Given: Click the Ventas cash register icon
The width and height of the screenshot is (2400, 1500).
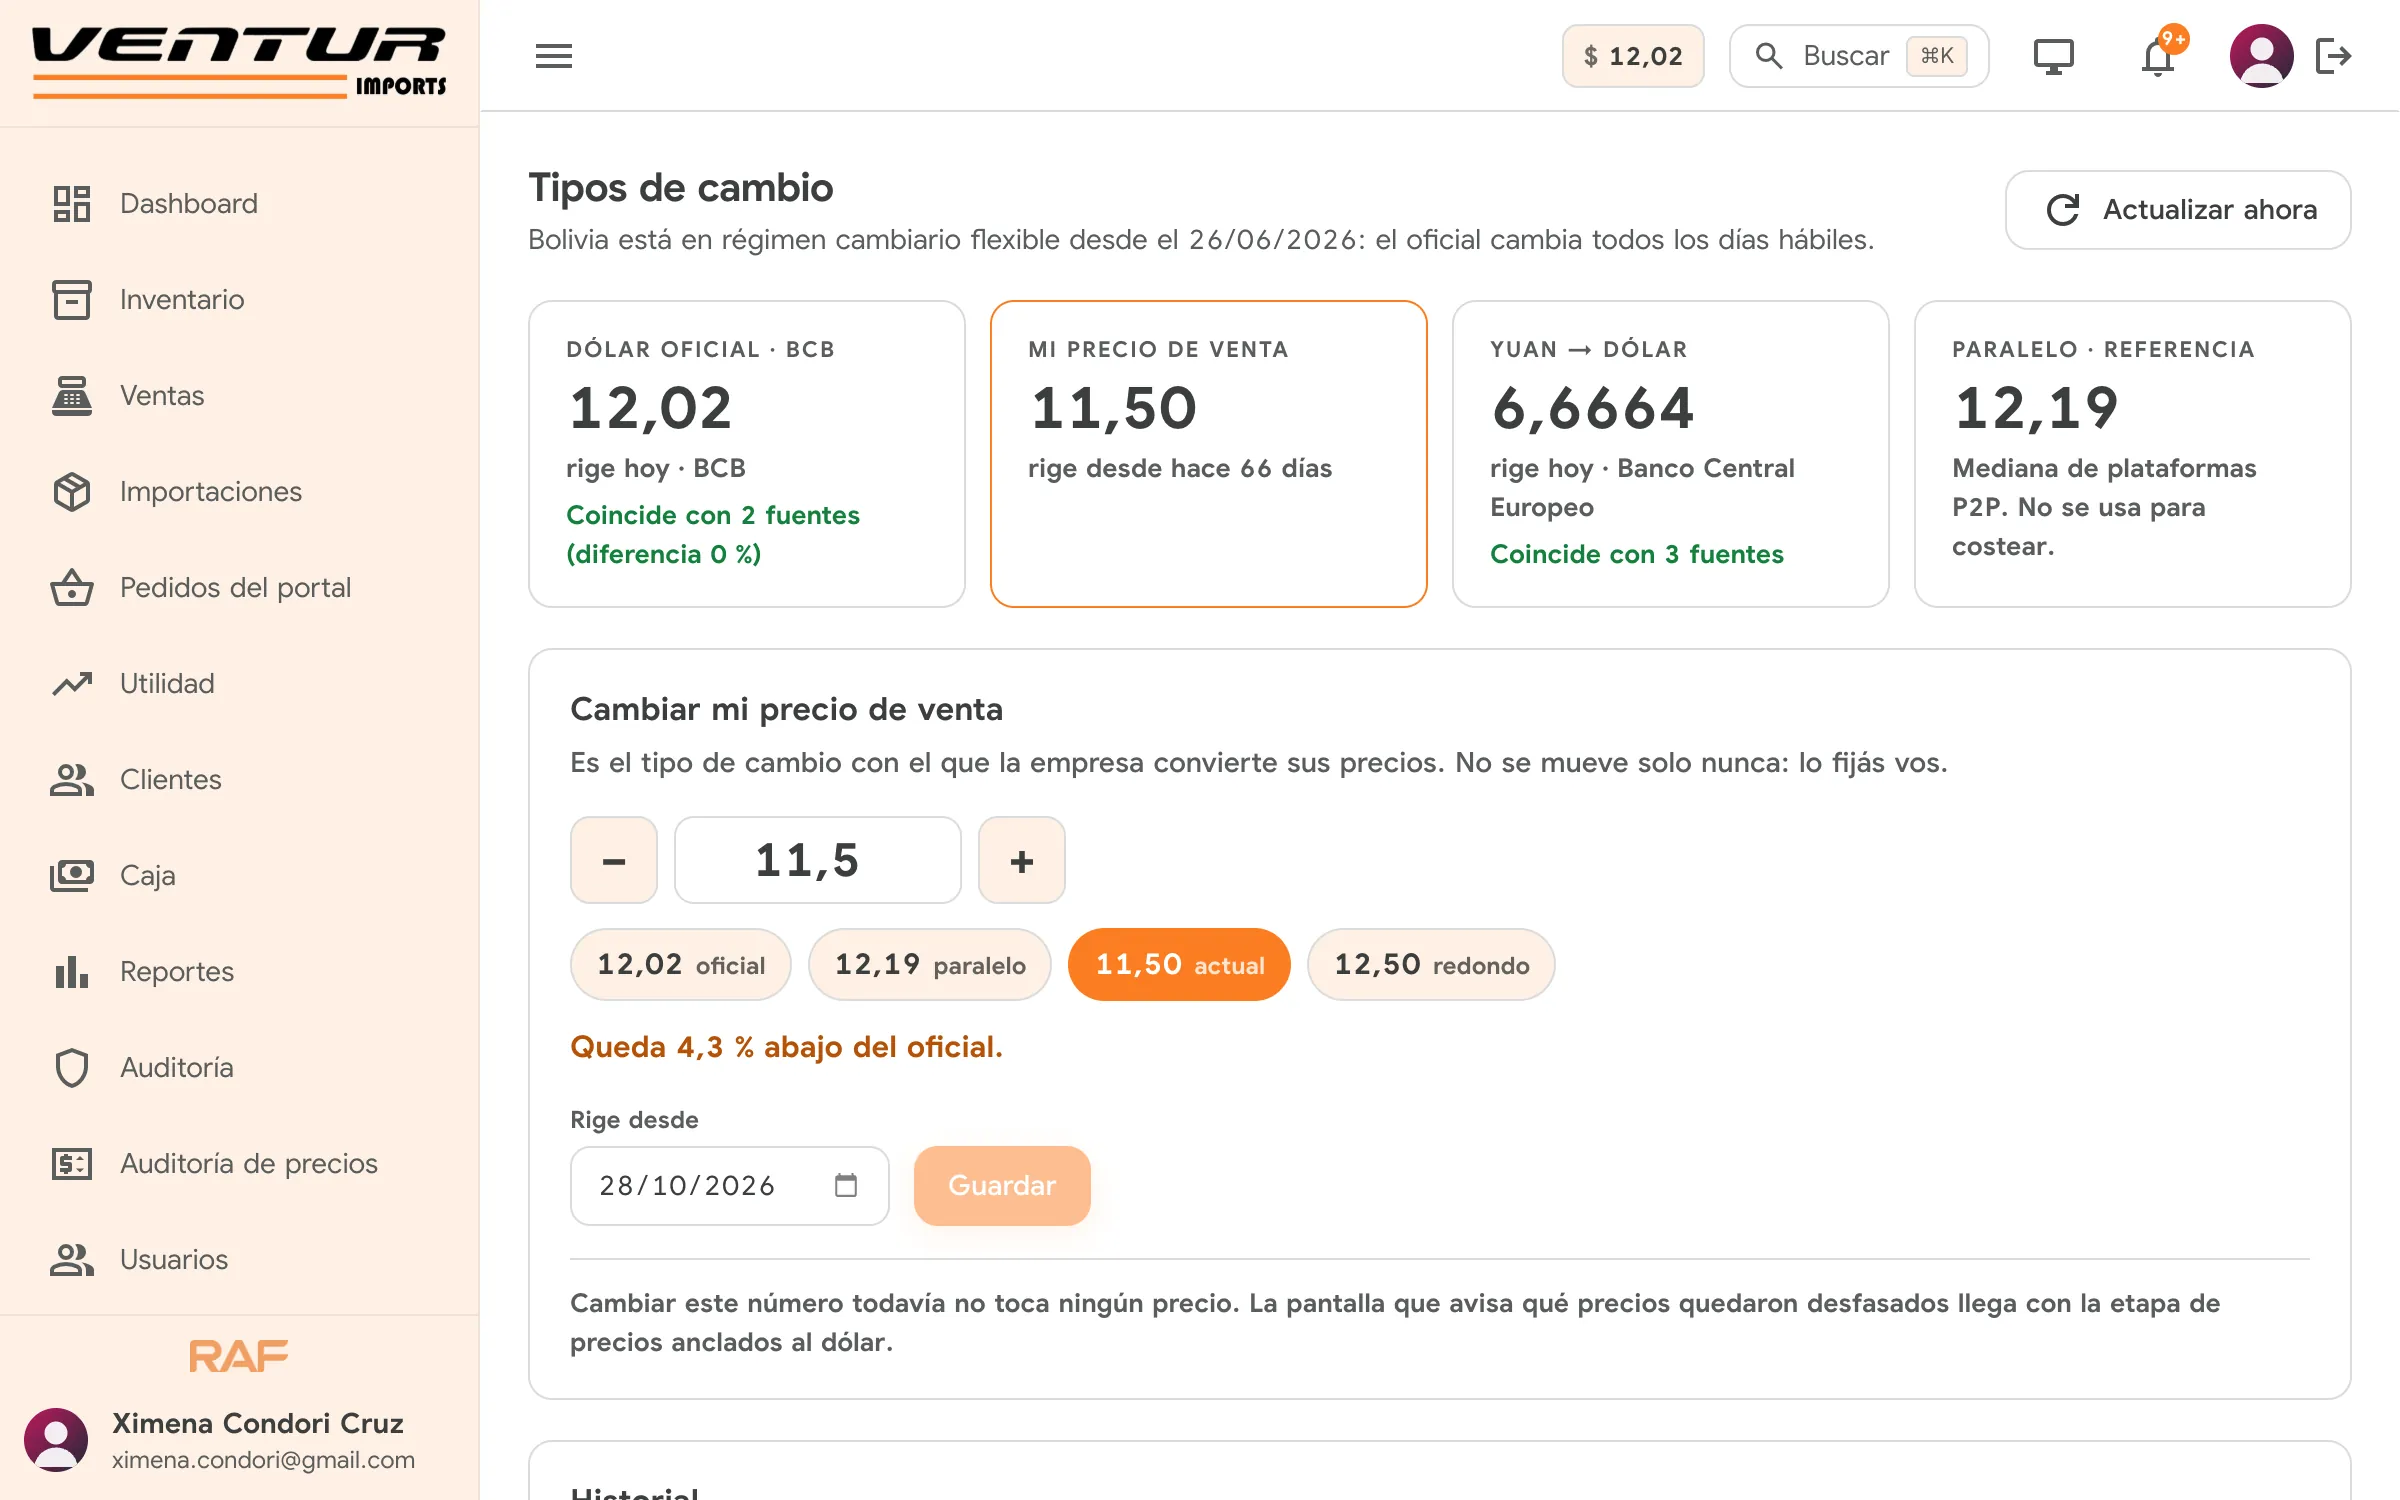Looking at the screenshot, I should [x=72, y=396].
